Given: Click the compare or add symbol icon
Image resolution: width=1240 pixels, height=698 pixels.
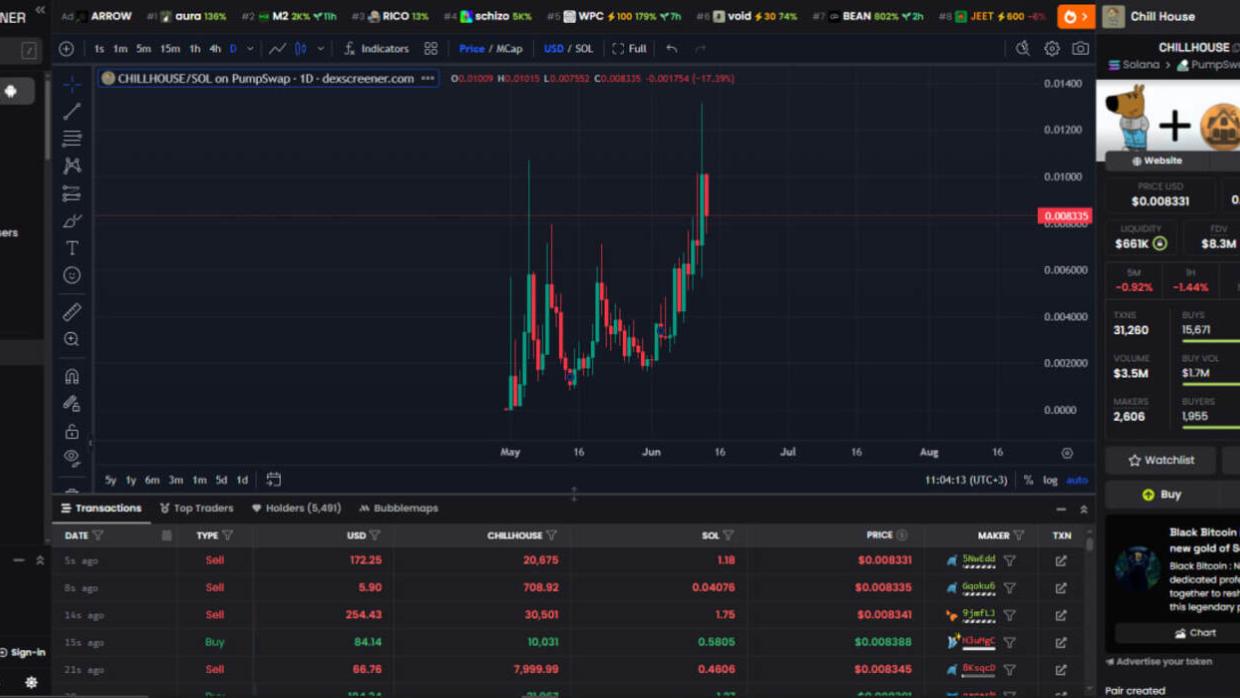Looking at the screenshot, I should pyautogui.click(x=66, y=48).
